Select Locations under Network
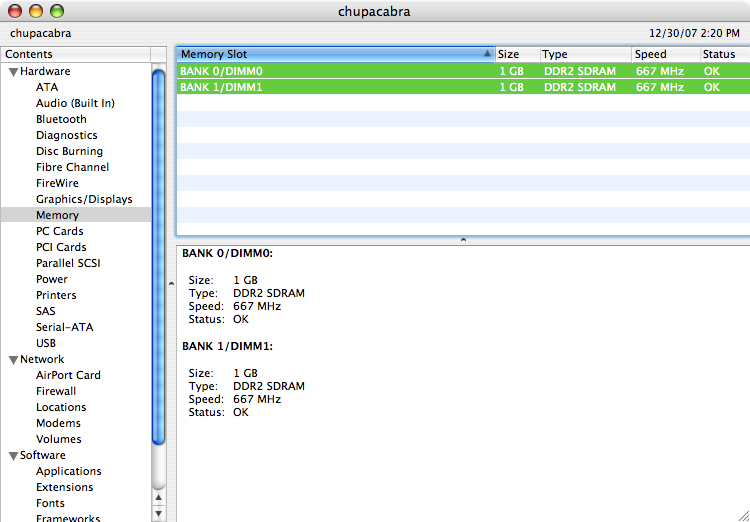The image size is (750, 522). coord(61,407)
